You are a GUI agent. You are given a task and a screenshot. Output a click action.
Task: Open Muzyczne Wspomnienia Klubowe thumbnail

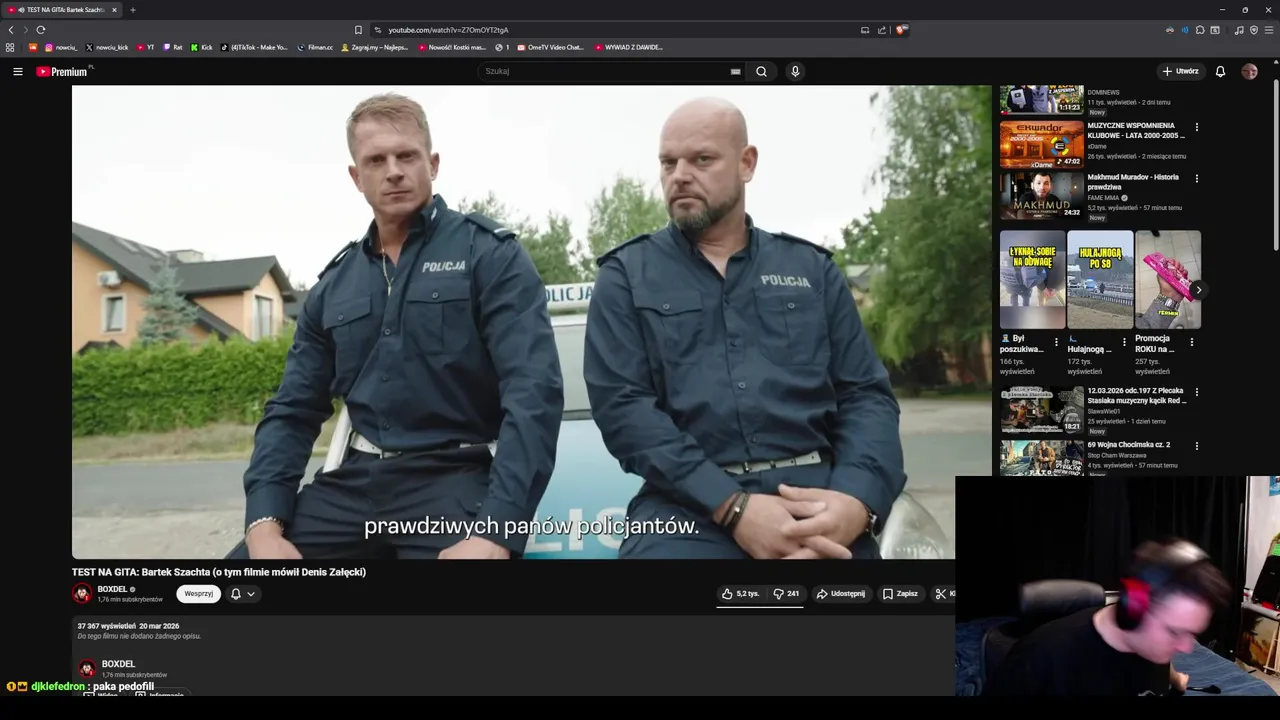[1042, 144]
